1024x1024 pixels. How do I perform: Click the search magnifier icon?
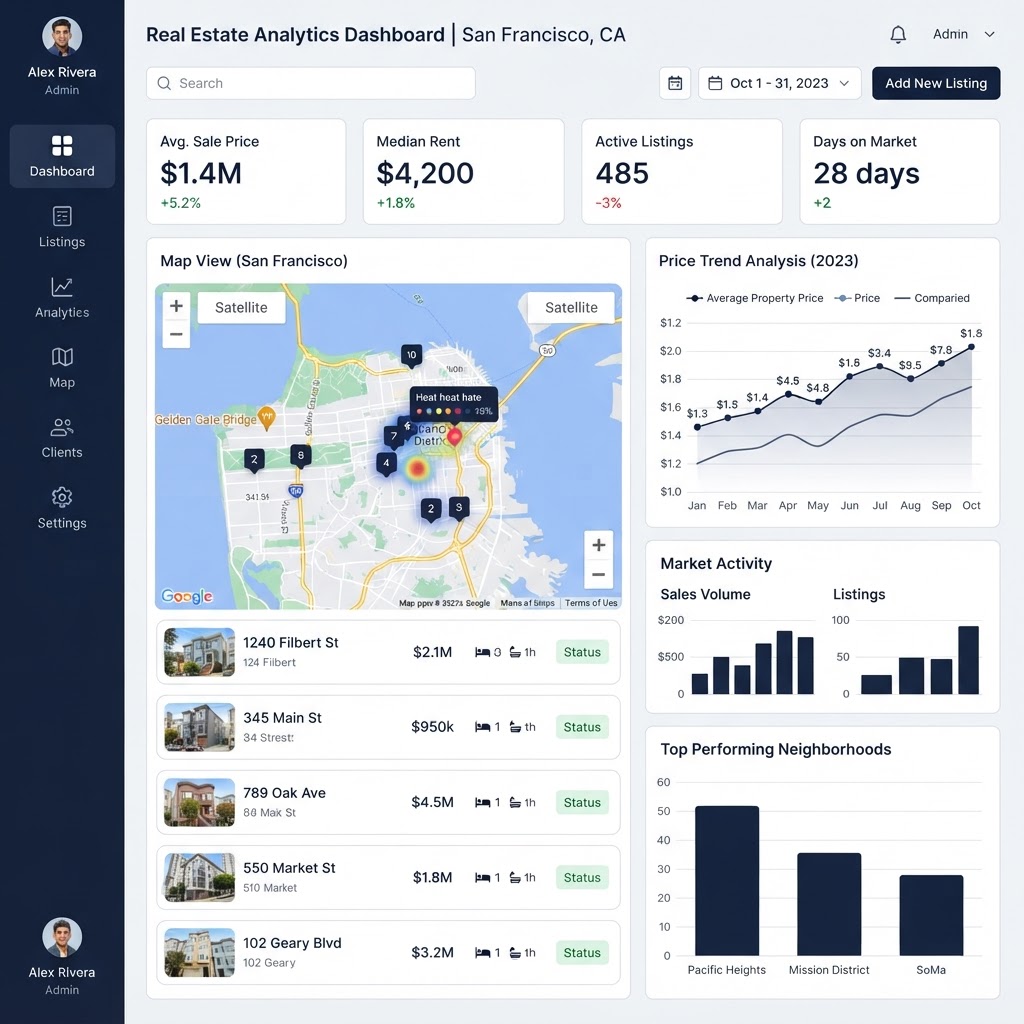pyautogui.click(x=165, y=83)
